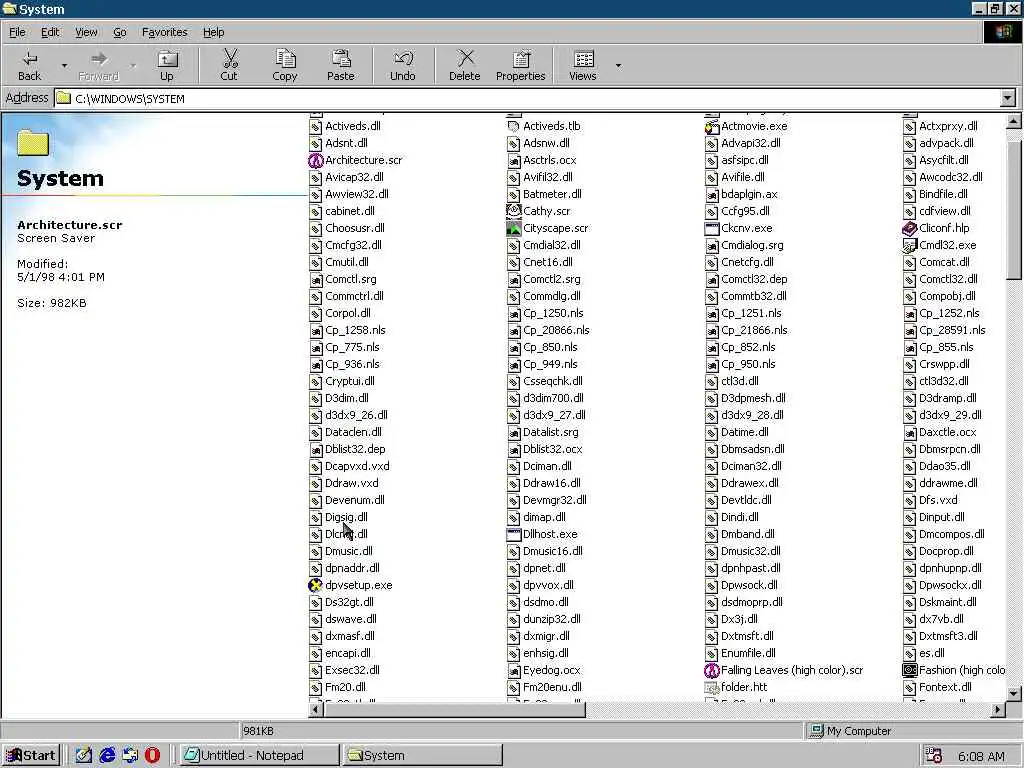This screenshot has height=768, width=1024.
Task: Launch Internet Explorer from Quick Launch
Action: pyautogui.click(x=107, y=755)
